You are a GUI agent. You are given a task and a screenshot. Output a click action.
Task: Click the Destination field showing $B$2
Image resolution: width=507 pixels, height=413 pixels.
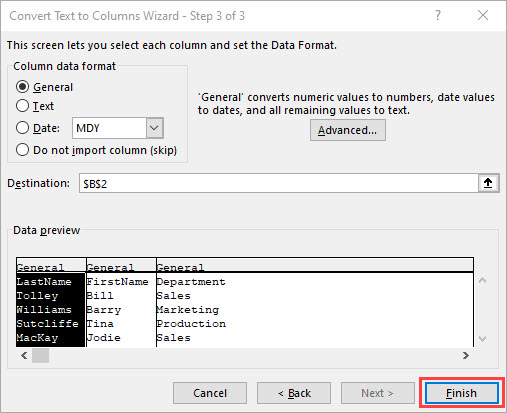(279, 183)
